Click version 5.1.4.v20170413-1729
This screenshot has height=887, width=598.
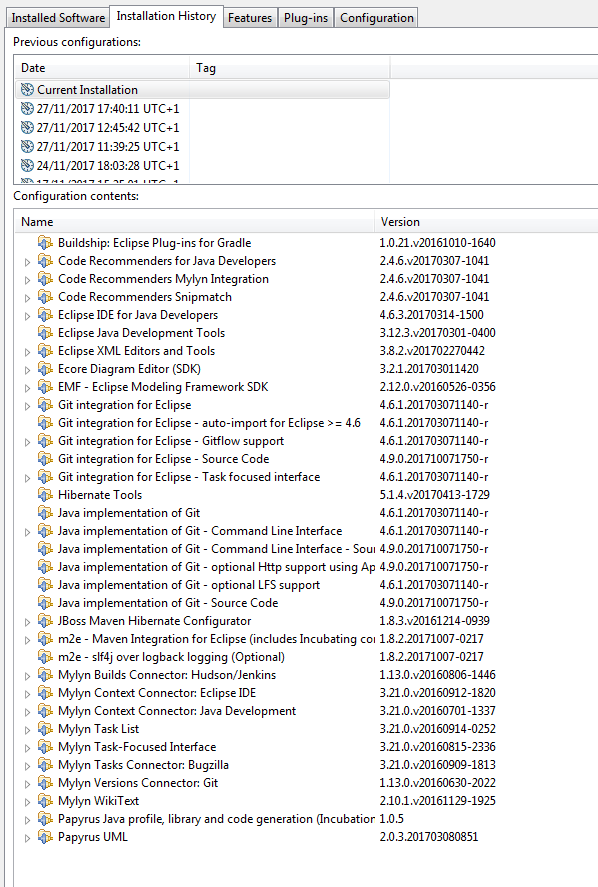click(x=434, y=495)
